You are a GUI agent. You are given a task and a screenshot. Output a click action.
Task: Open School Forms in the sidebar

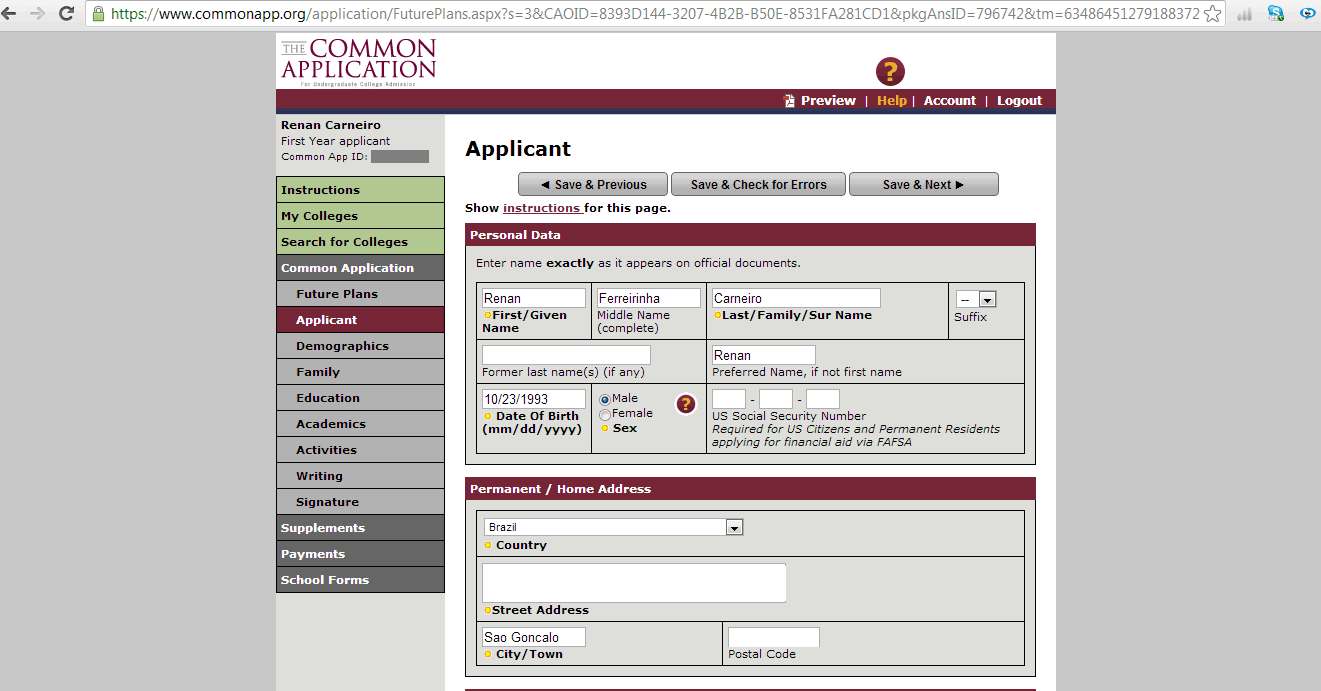click(360, 580)
